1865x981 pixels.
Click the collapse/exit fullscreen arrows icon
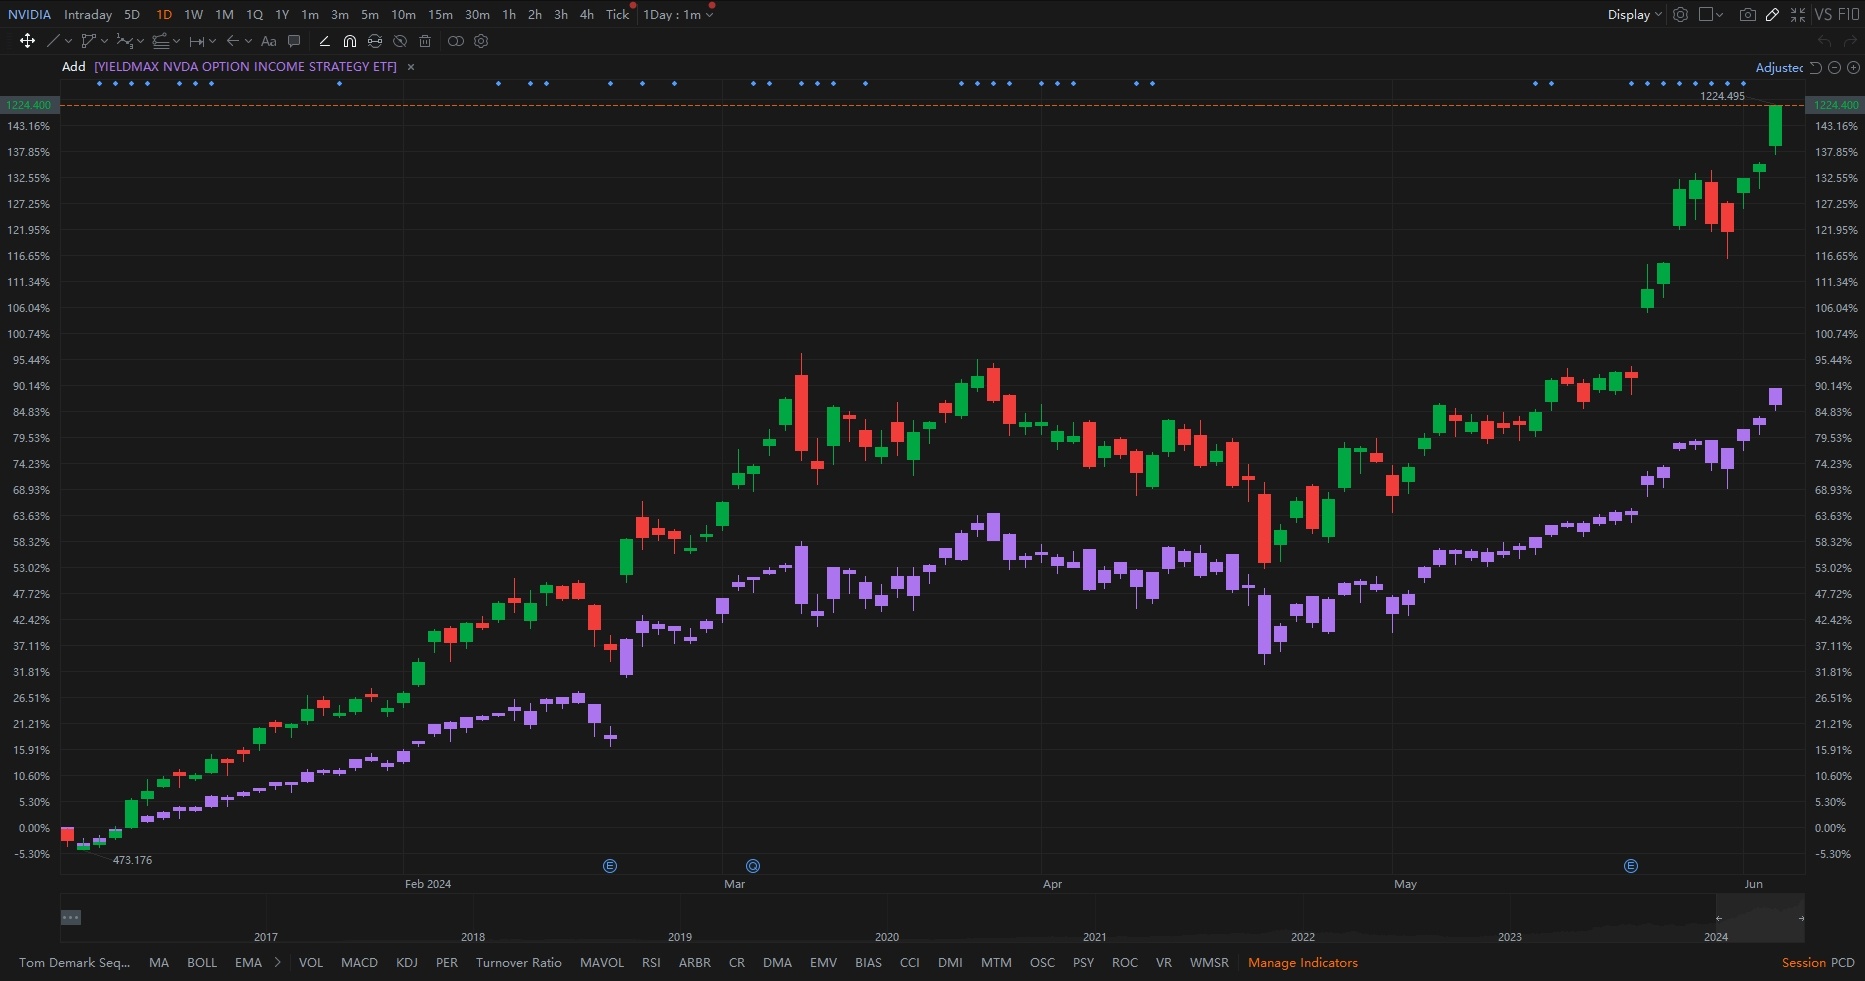point(1798,14)
